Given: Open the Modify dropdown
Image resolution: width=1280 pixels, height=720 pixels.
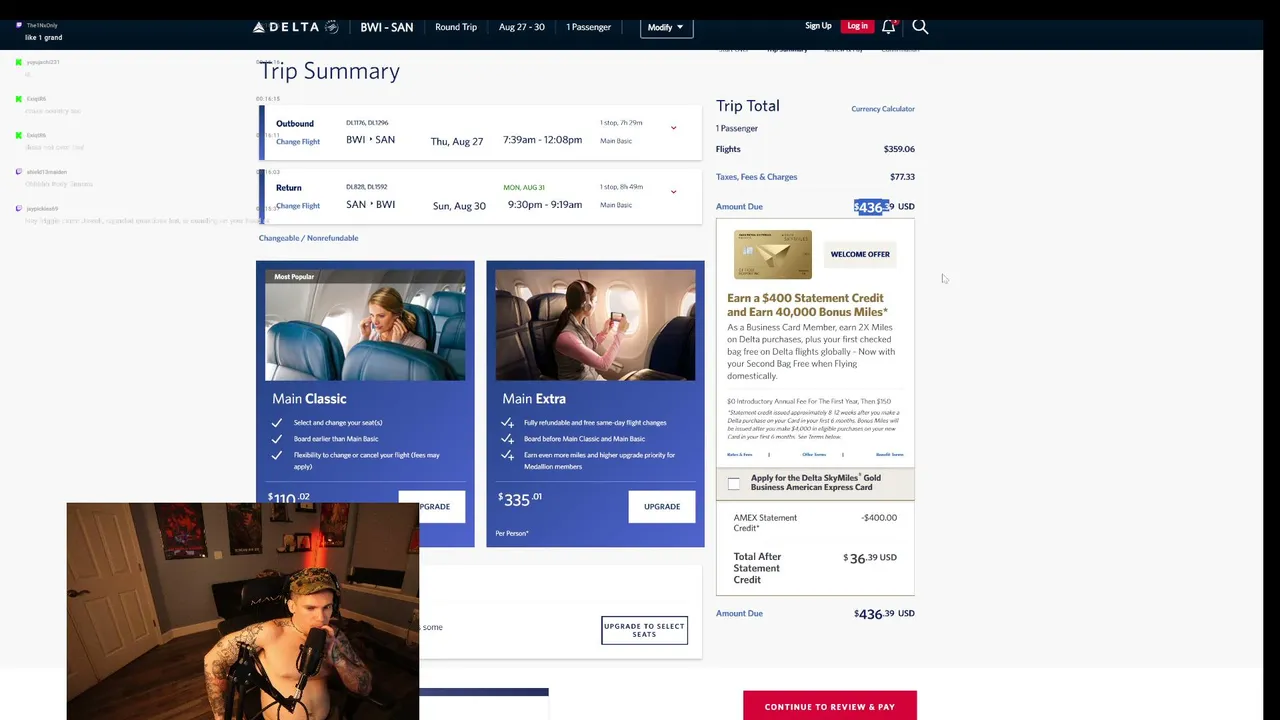Looking at the screenshot, I should 666,27.
